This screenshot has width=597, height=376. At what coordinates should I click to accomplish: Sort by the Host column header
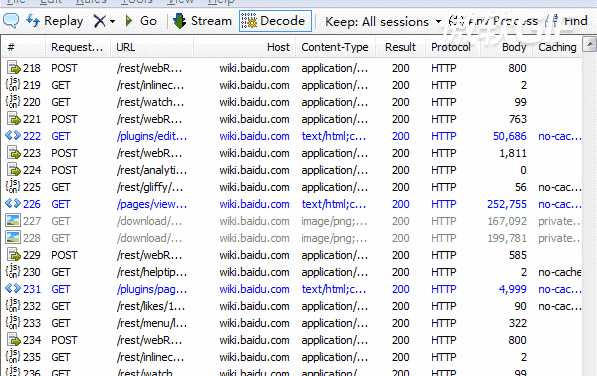tap(244, 47)
